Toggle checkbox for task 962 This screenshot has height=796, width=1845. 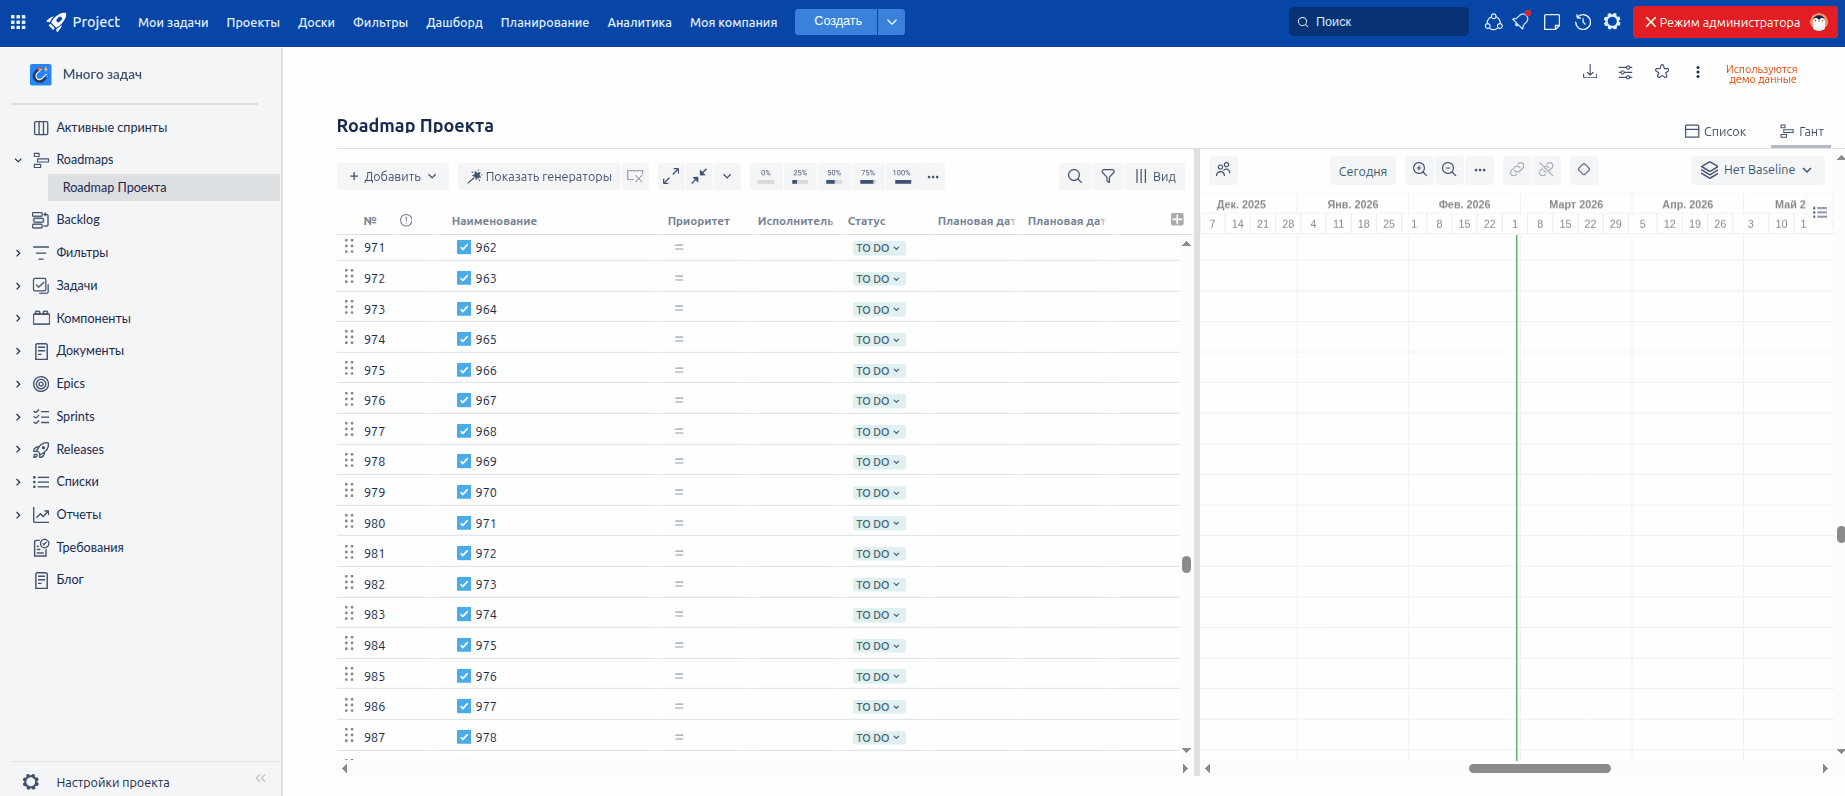coord(464,248)
